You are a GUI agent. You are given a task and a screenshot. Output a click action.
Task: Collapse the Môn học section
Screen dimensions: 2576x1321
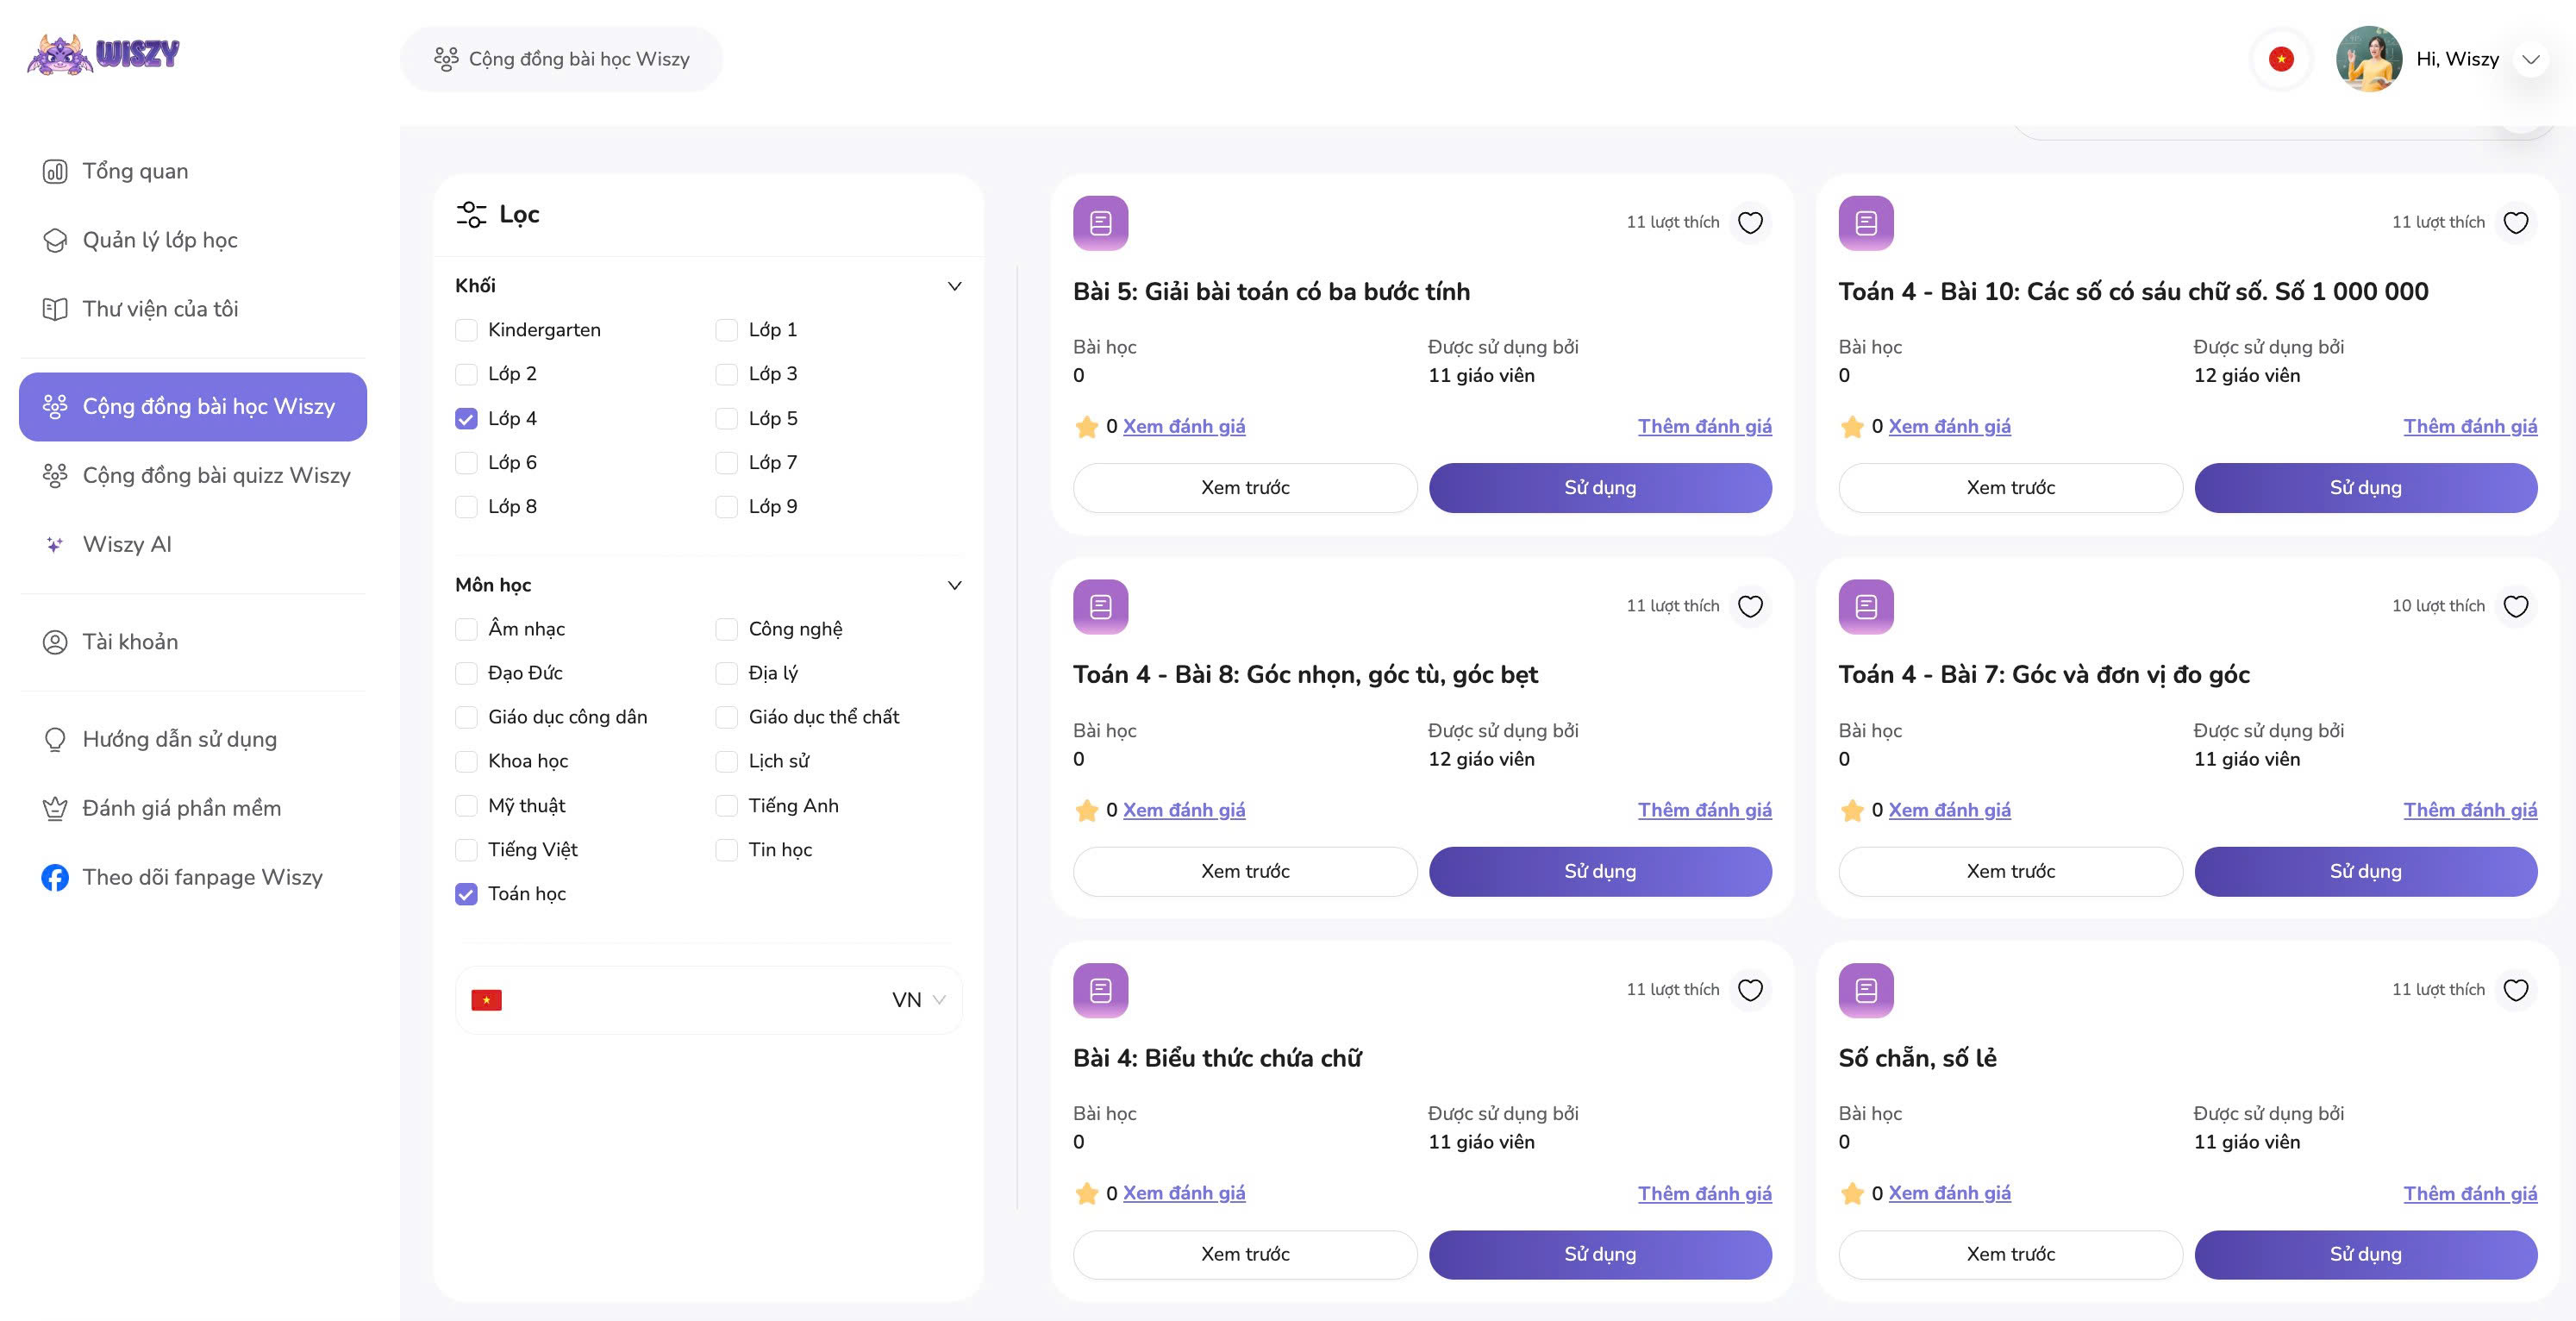coord(955,585)
